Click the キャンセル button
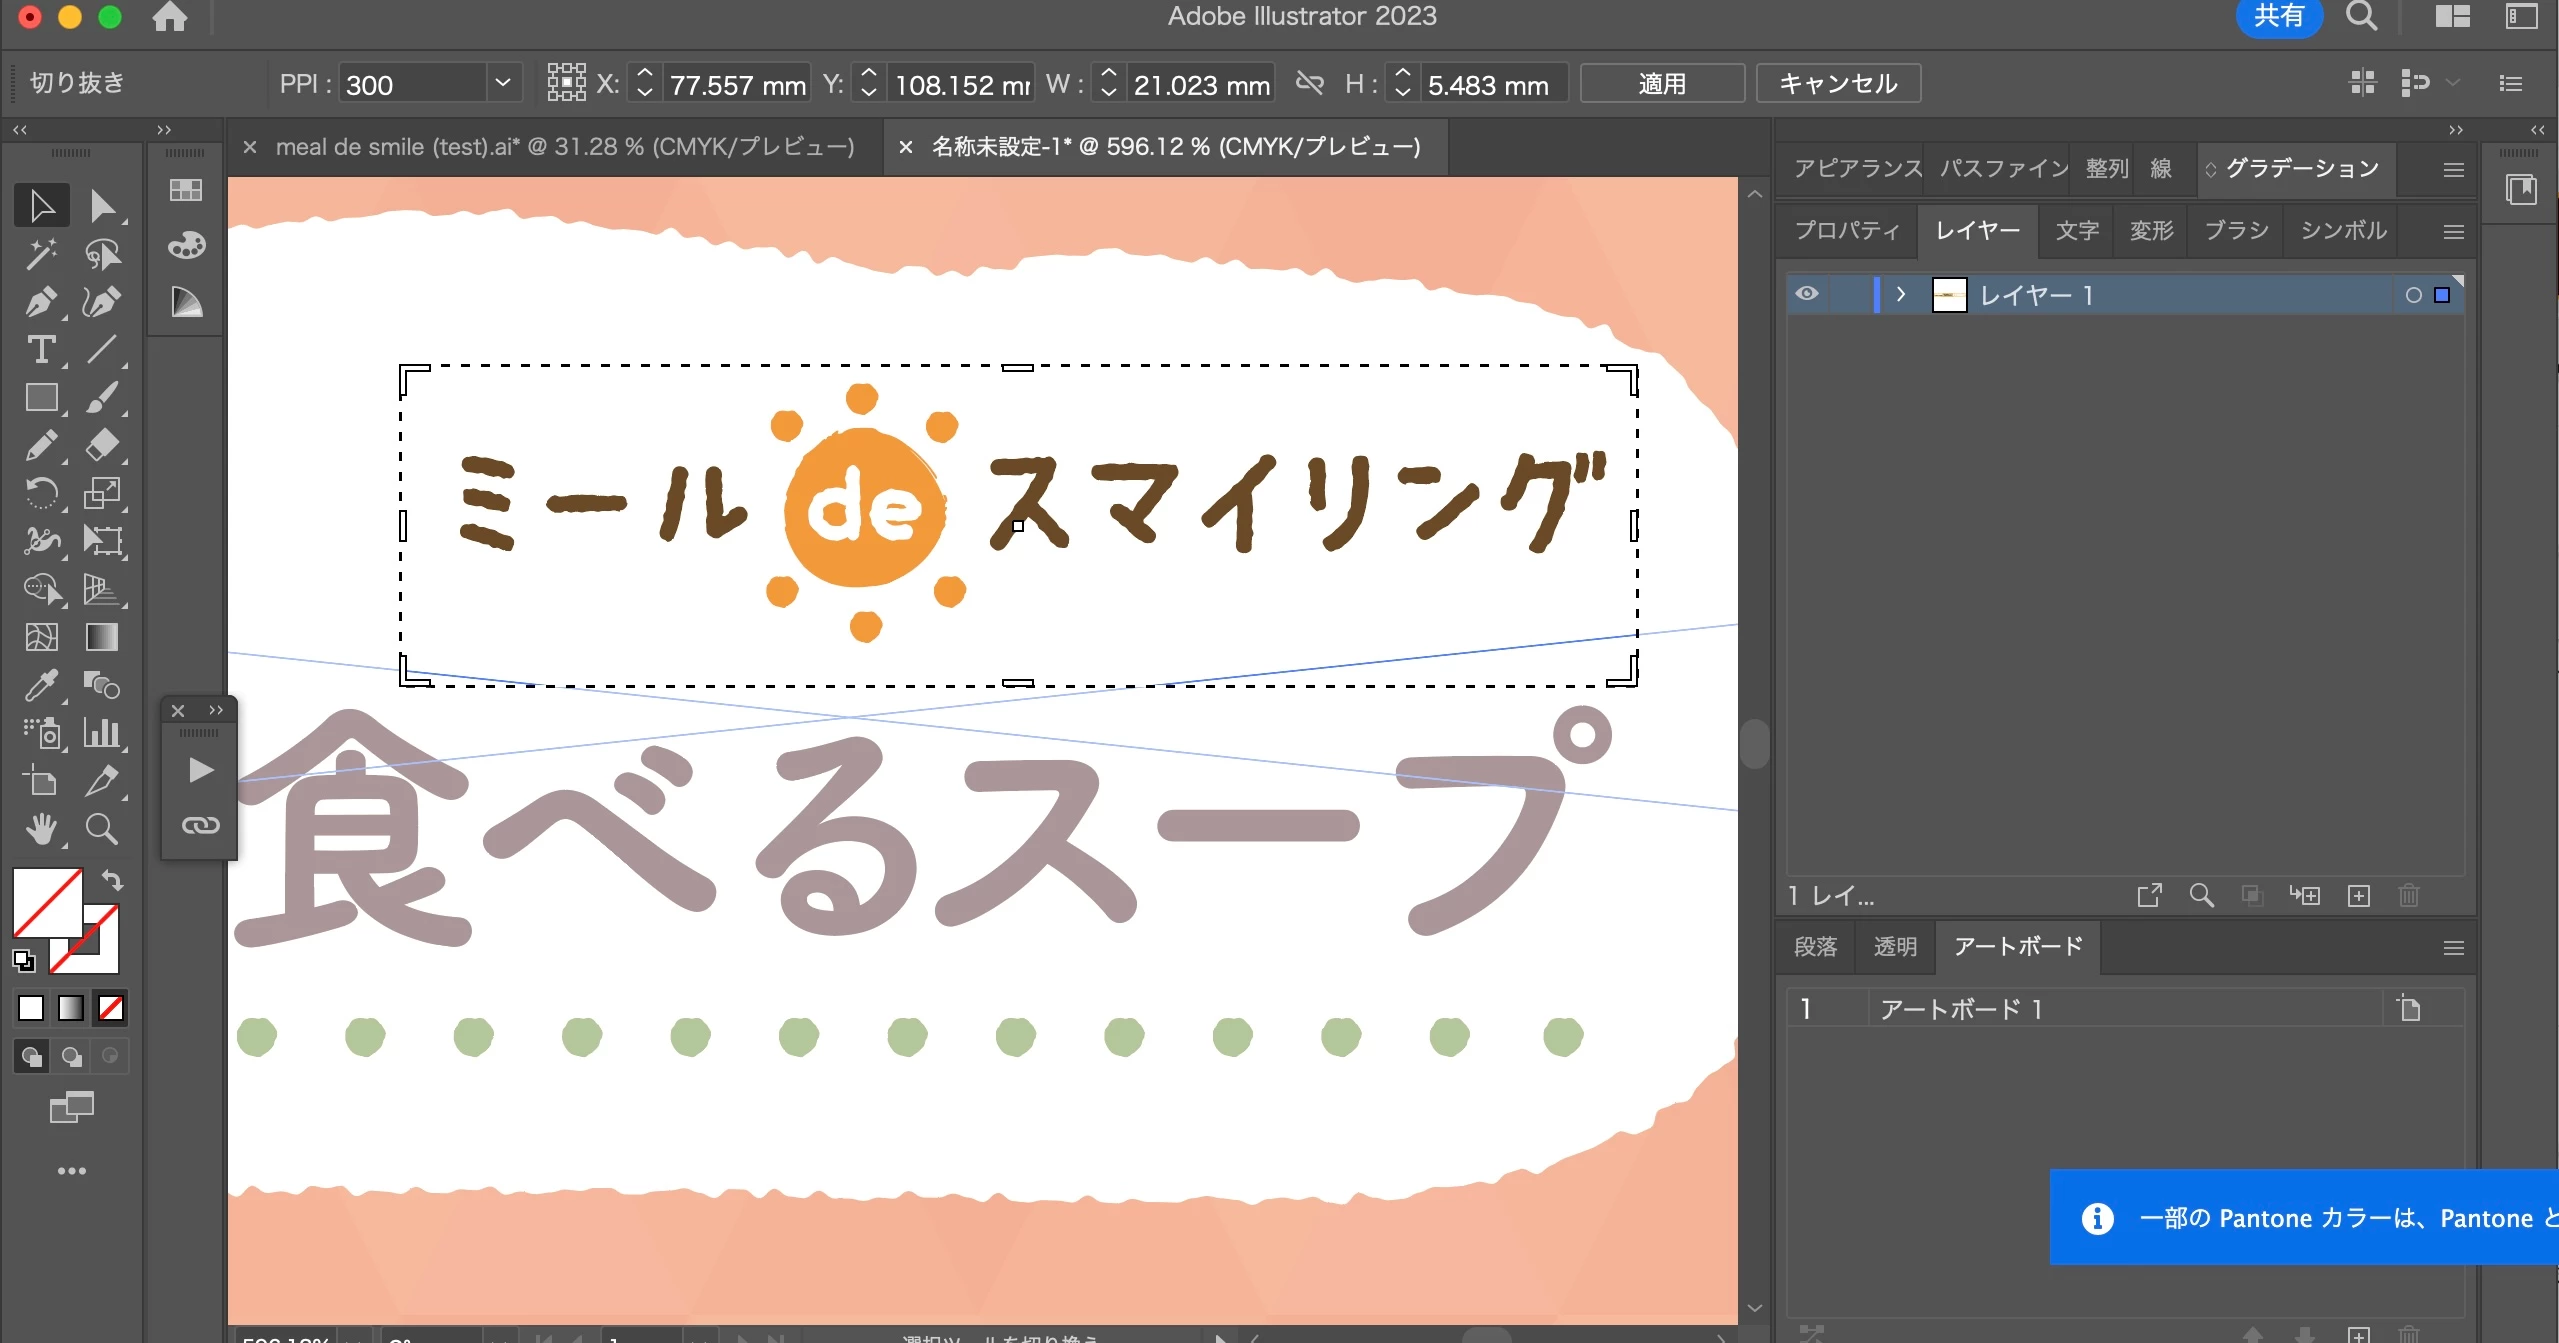Image resolution: width=2559 pixels, height=1343 pixels. (x=1838, y=84)
